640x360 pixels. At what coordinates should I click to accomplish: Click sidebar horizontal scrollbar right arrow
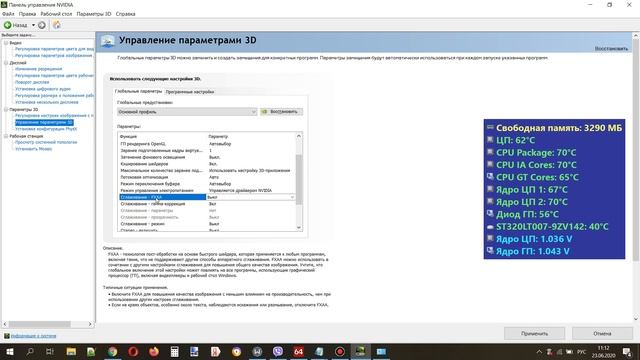90,324
